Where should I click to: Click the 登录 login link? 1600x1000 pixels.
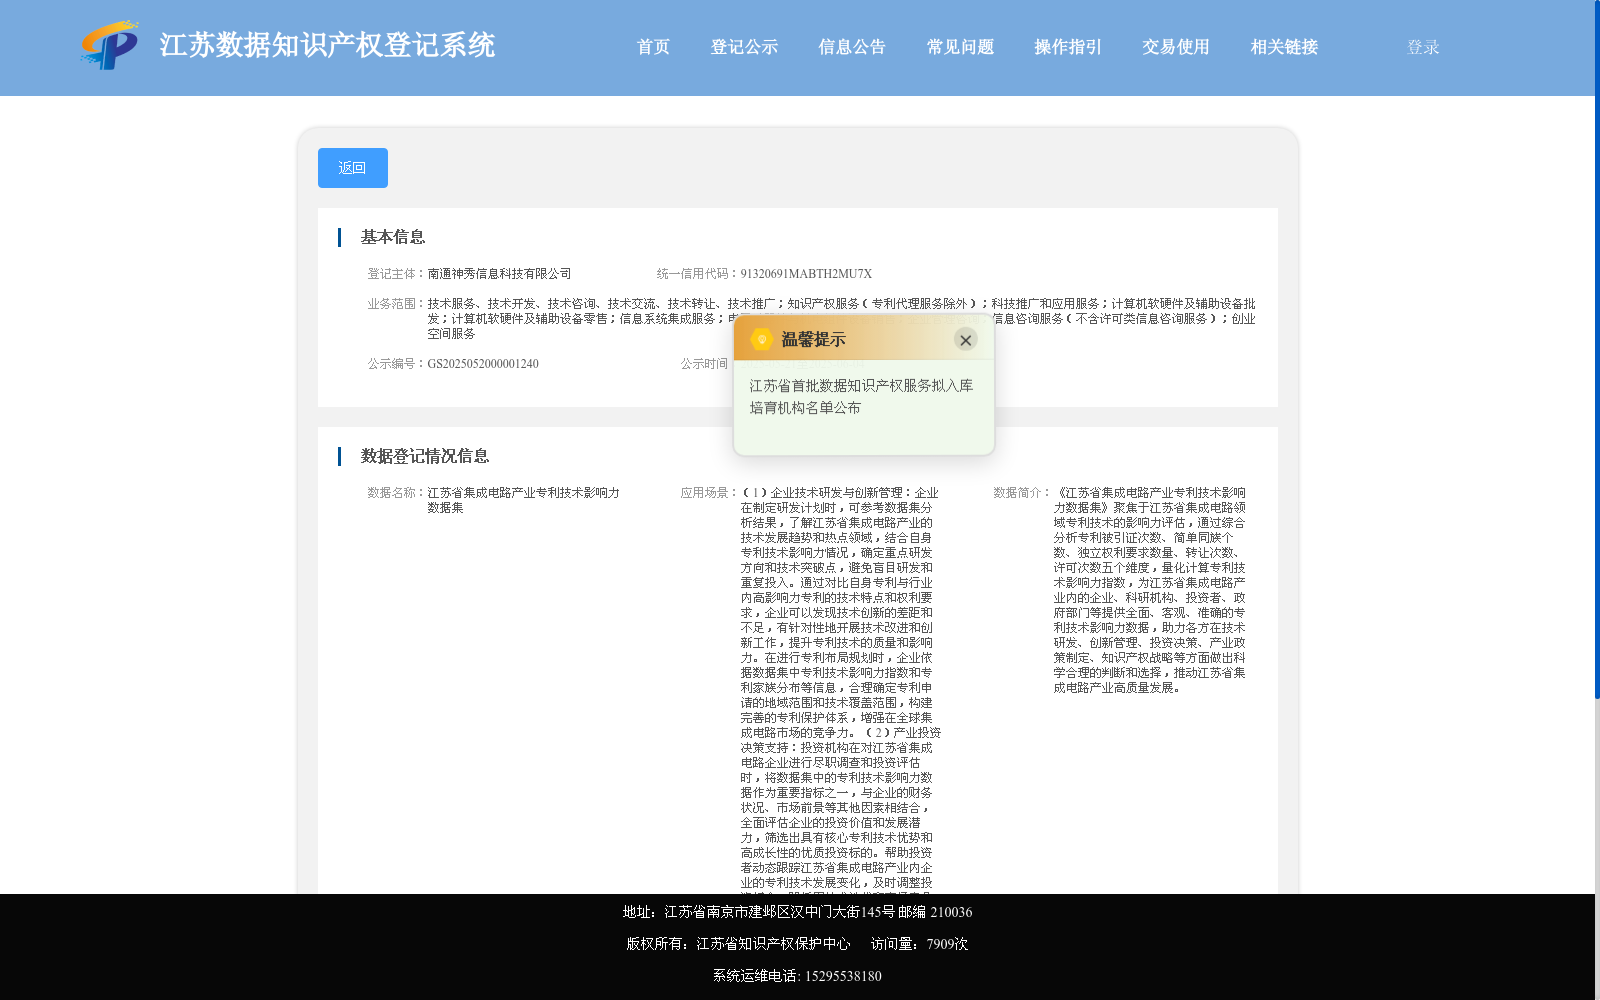click(x=1423, y=47)
